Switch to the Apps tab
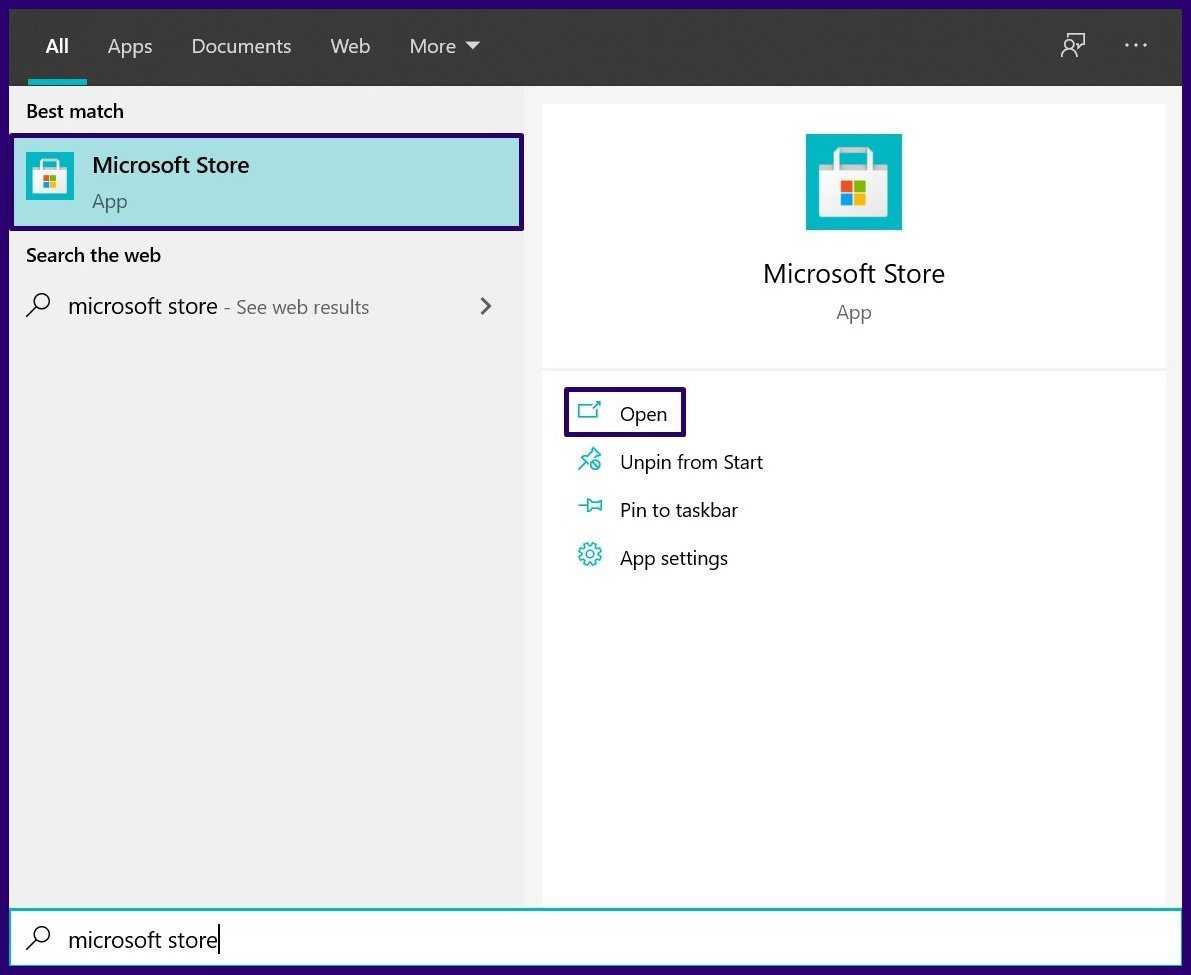This screenshot has height=975, width=1191. tap(130, 46)
